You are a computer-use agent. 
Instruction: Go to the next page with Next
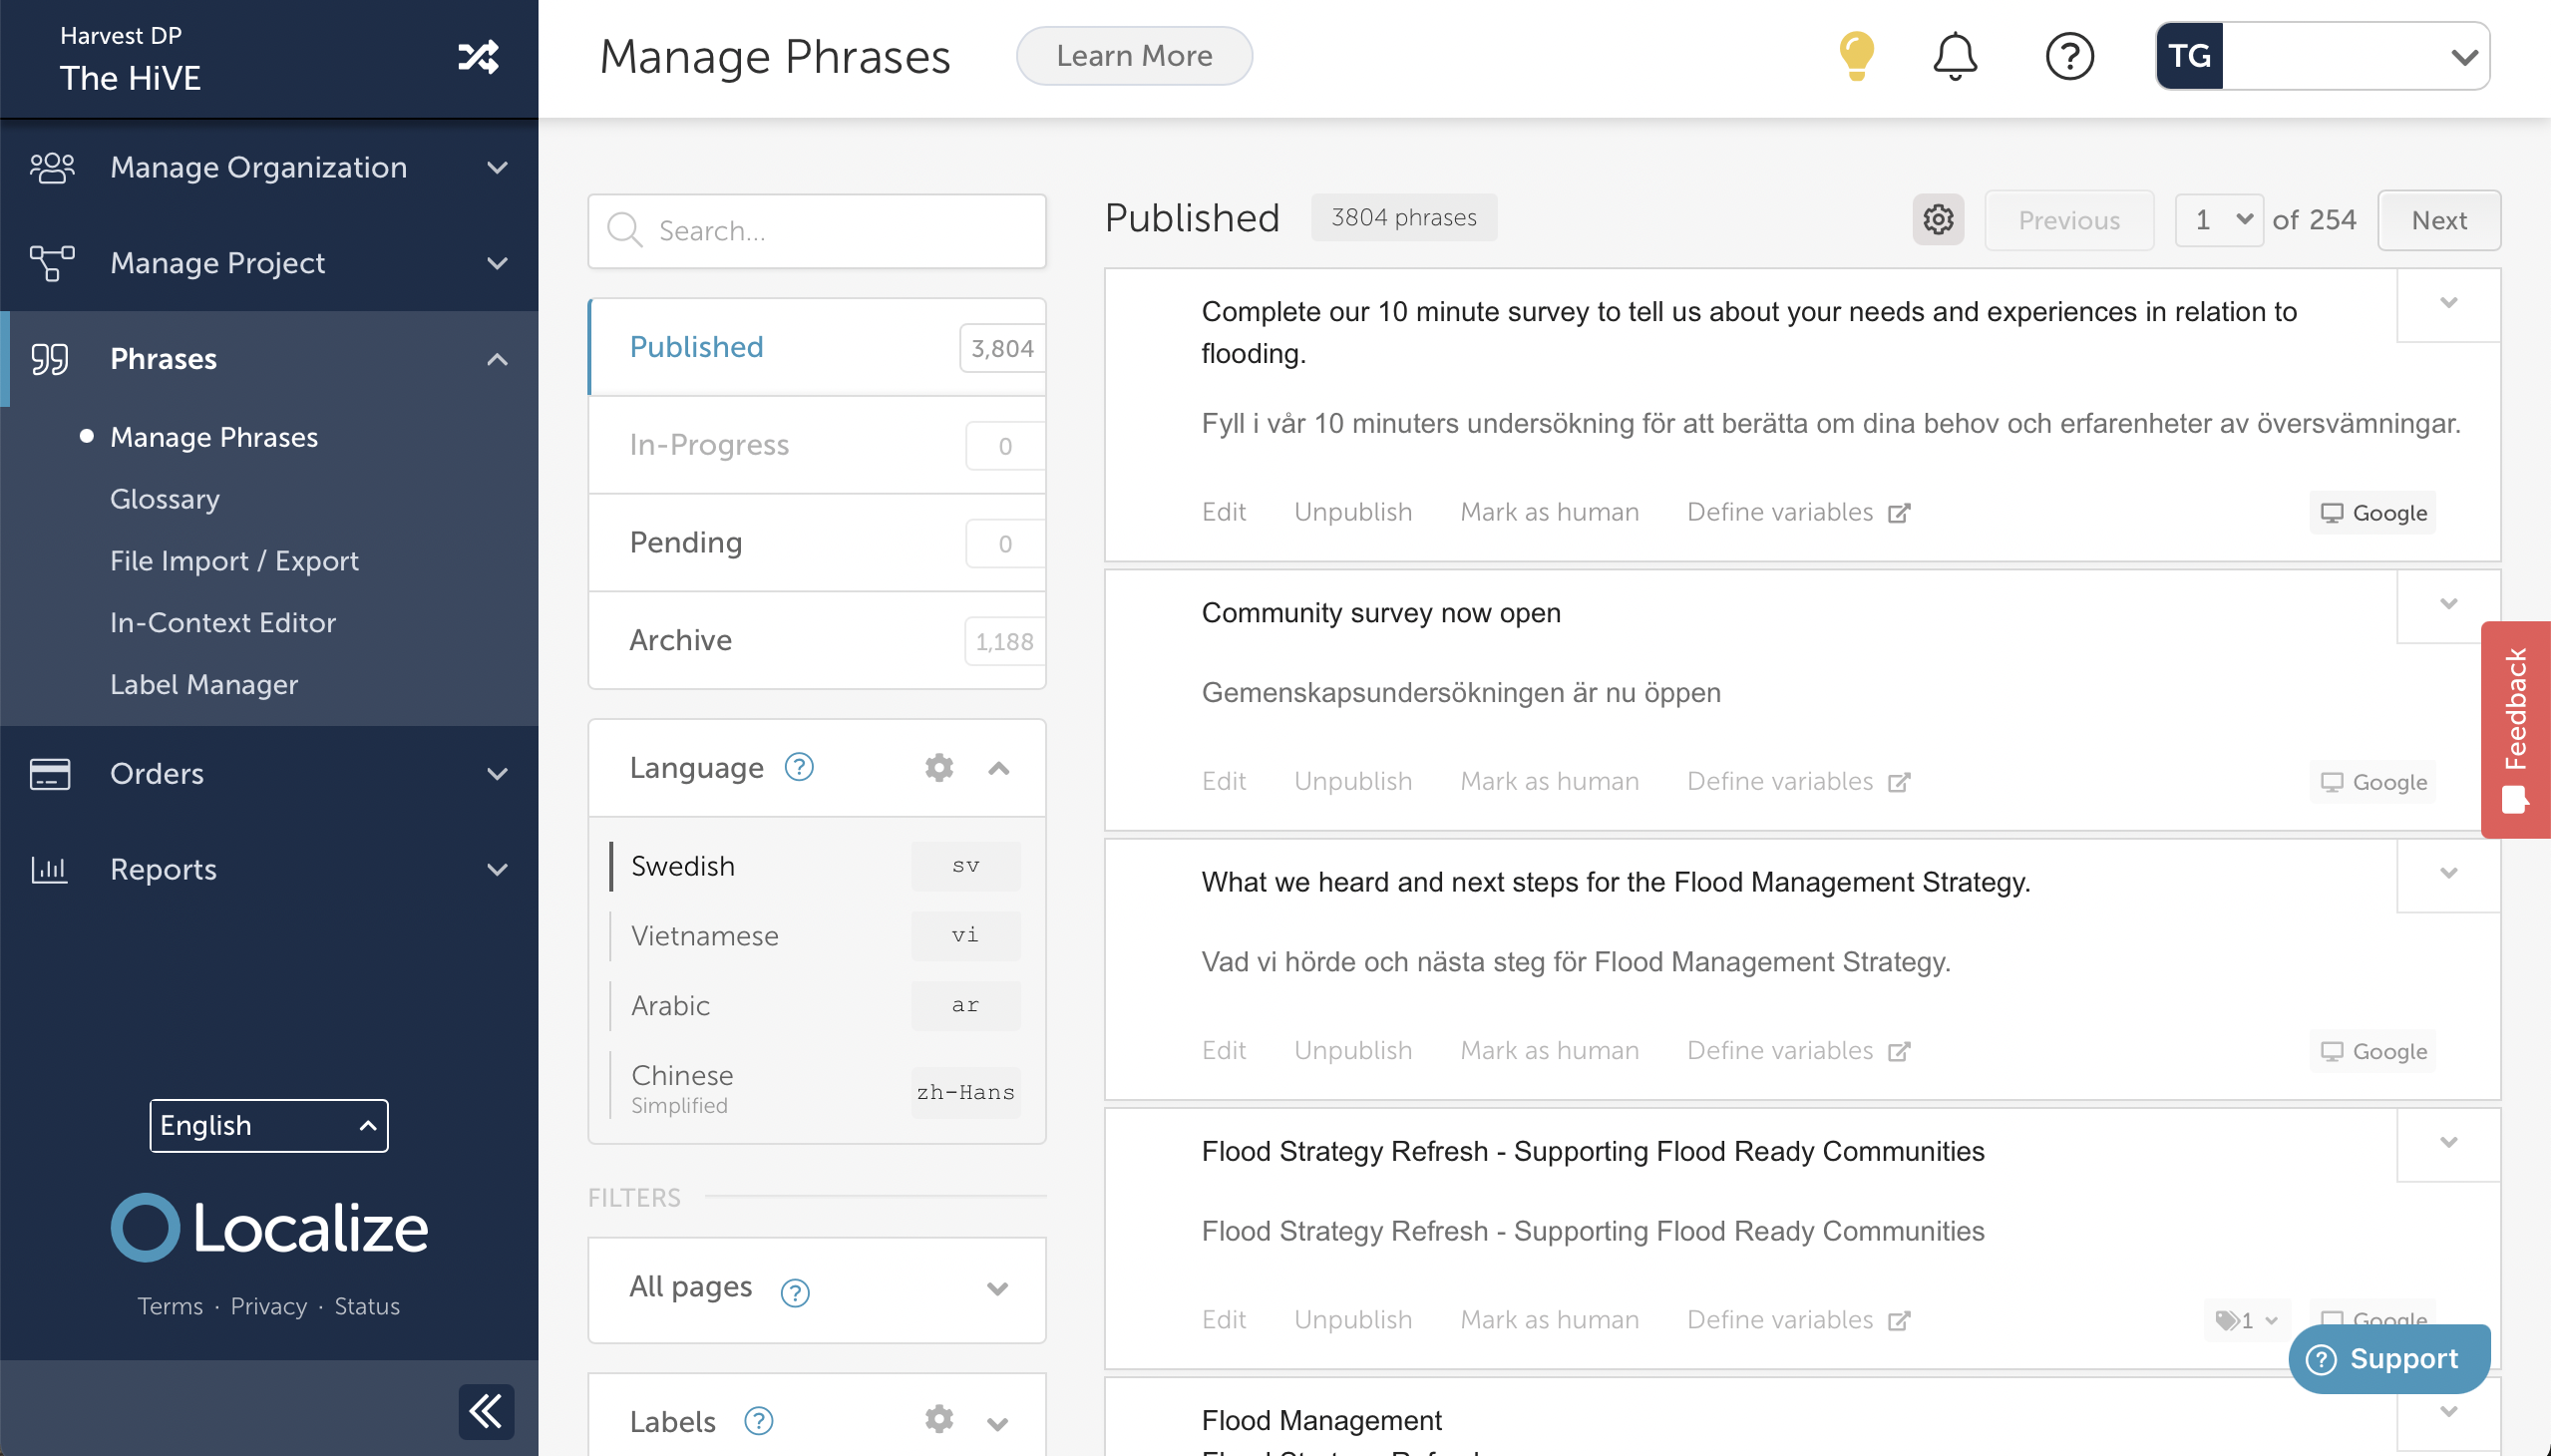2438,220
